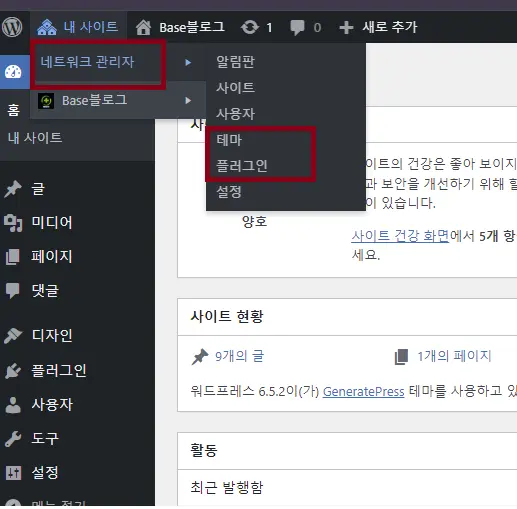Open 글 sidebar menu
The image size is (517, 509).
pos(38,189)
